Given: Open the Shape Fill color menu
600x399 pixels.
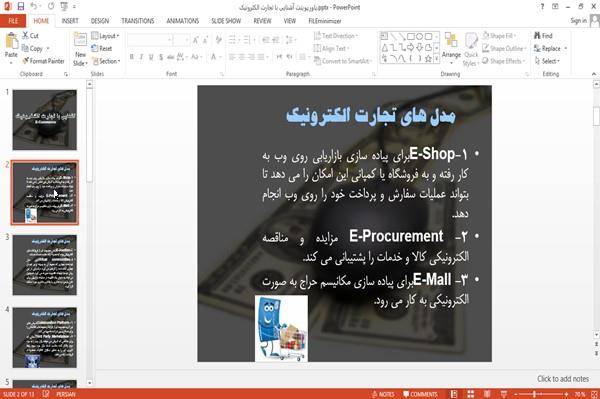Looking at the screenshot, I should coord(499,36).
